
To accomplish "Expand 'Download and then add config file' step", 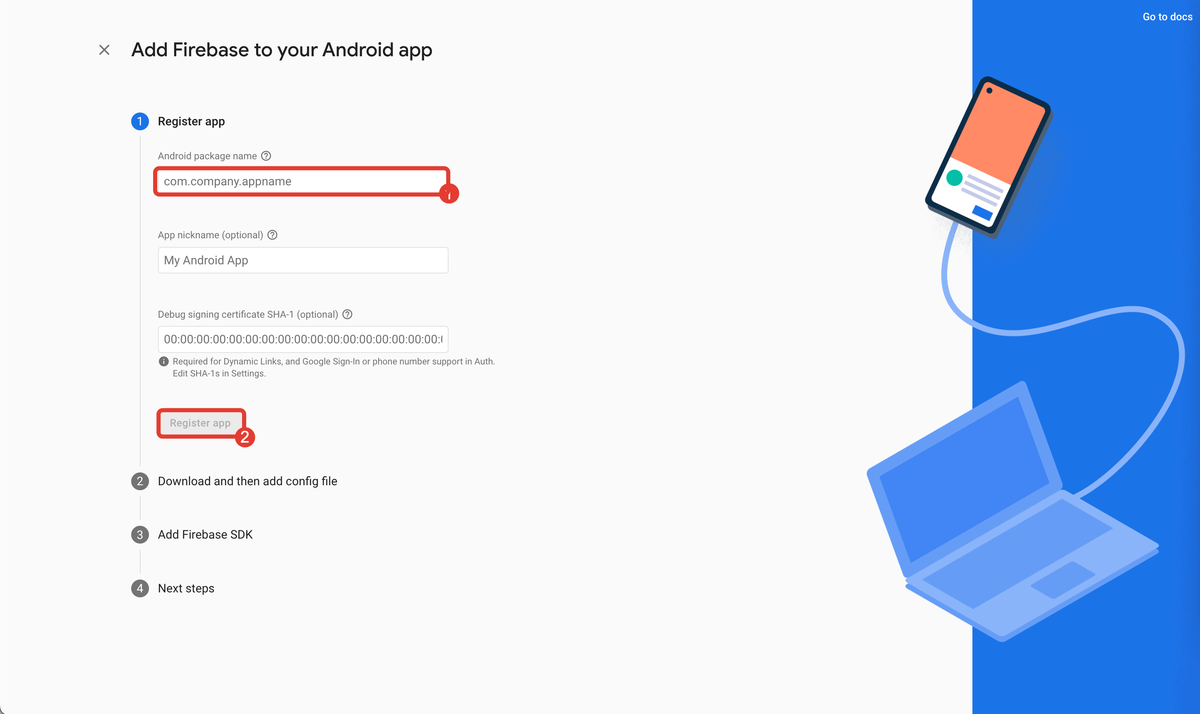I will tap(248, 481).
